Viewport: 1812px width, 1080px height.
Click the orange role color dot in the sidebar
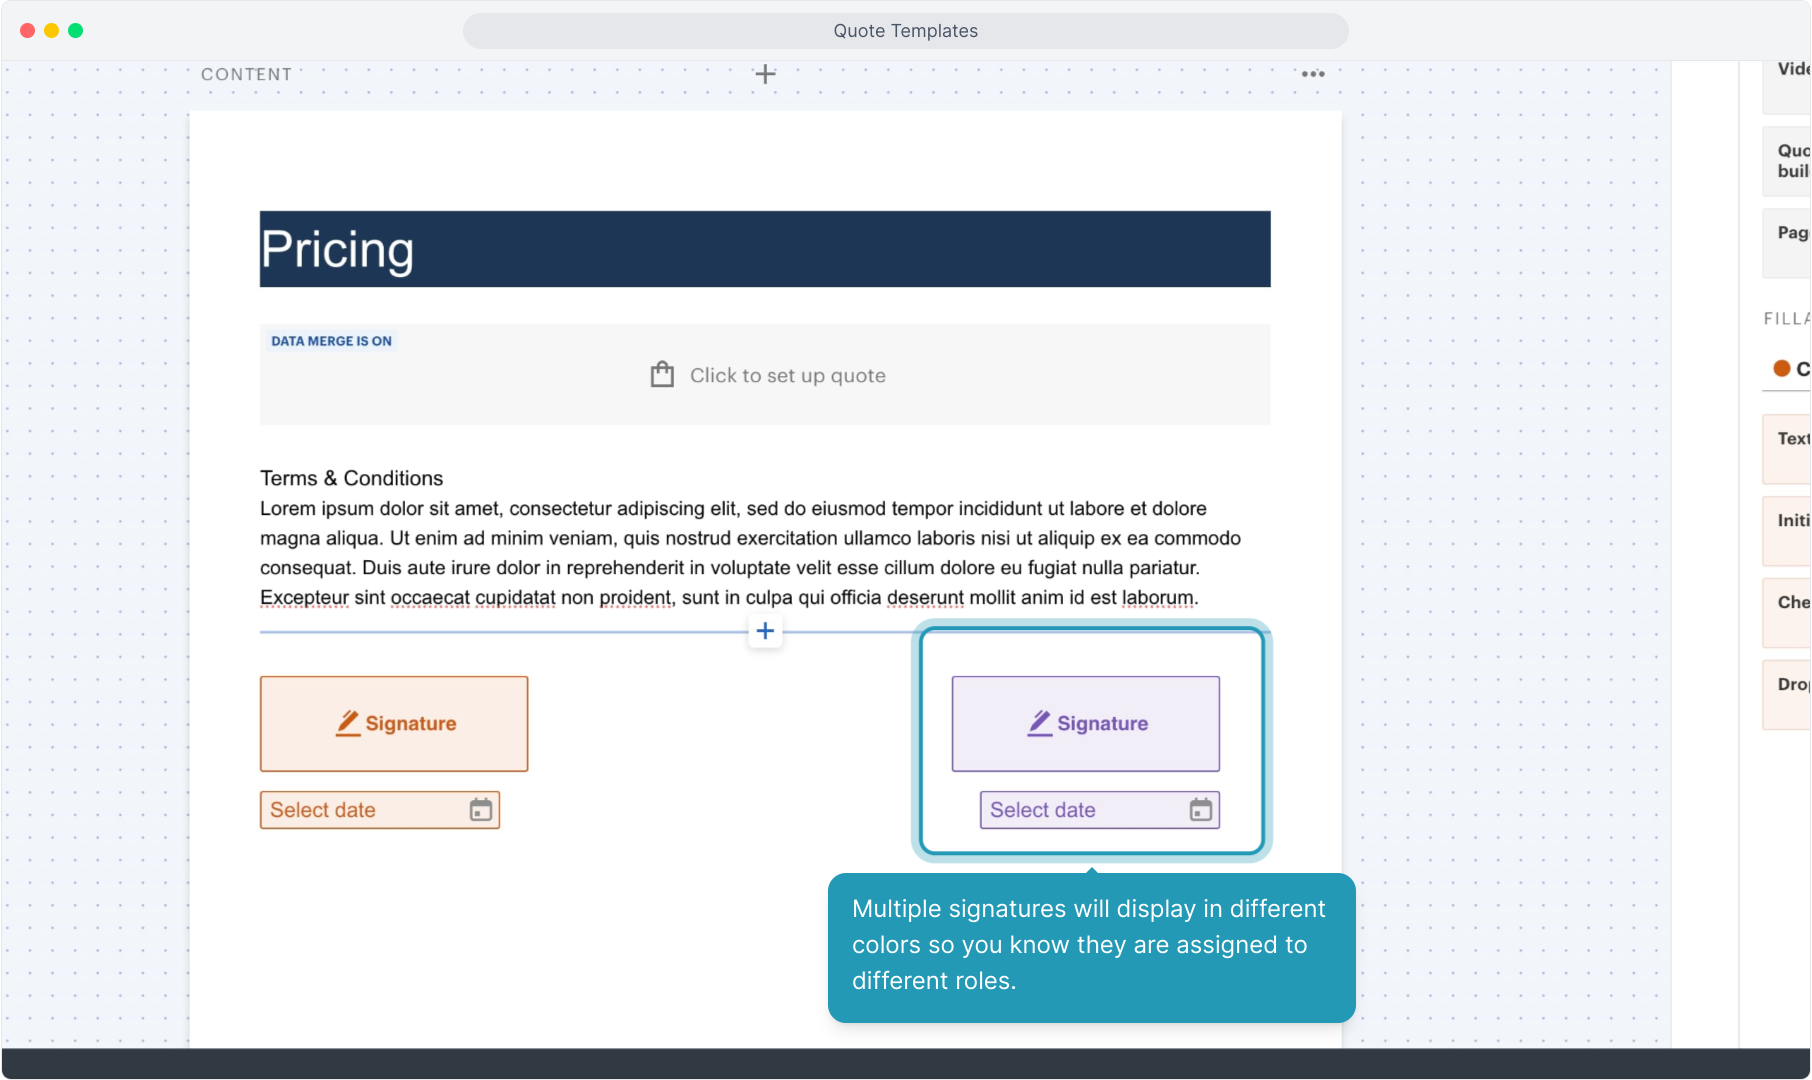1782,368
